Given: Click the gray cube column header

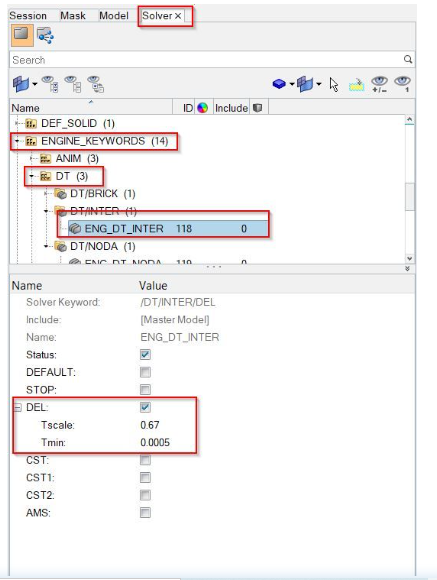Looking at the screenshot, I should tap(258, 108).
